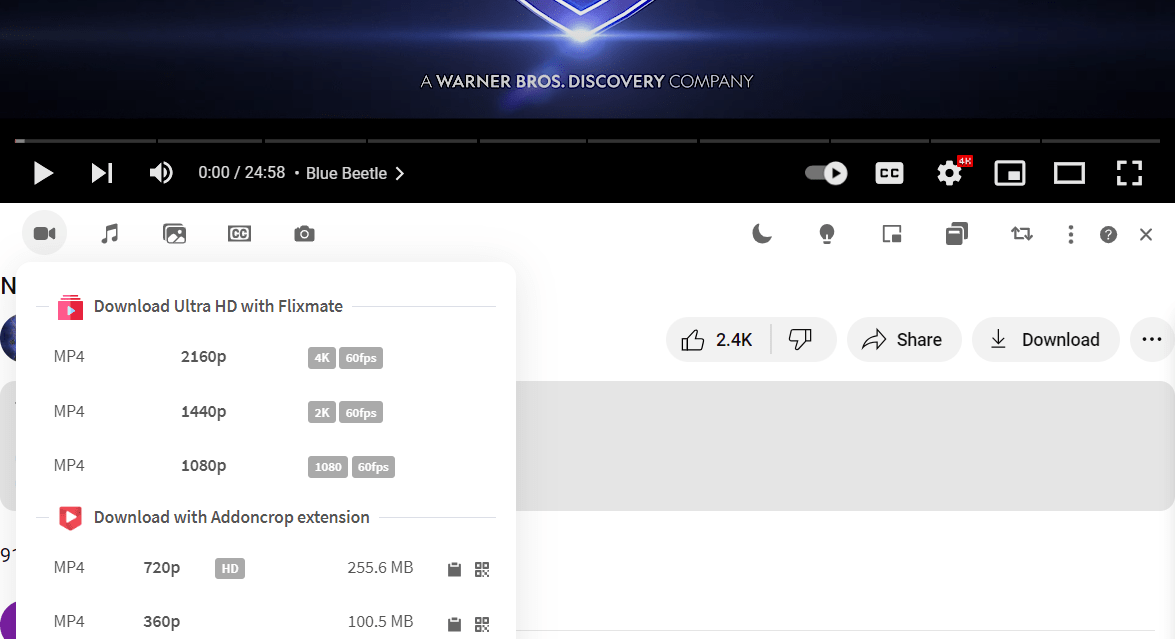Click the question mark help icon
Screen dimensions: 1175x639
point(1108,235)
